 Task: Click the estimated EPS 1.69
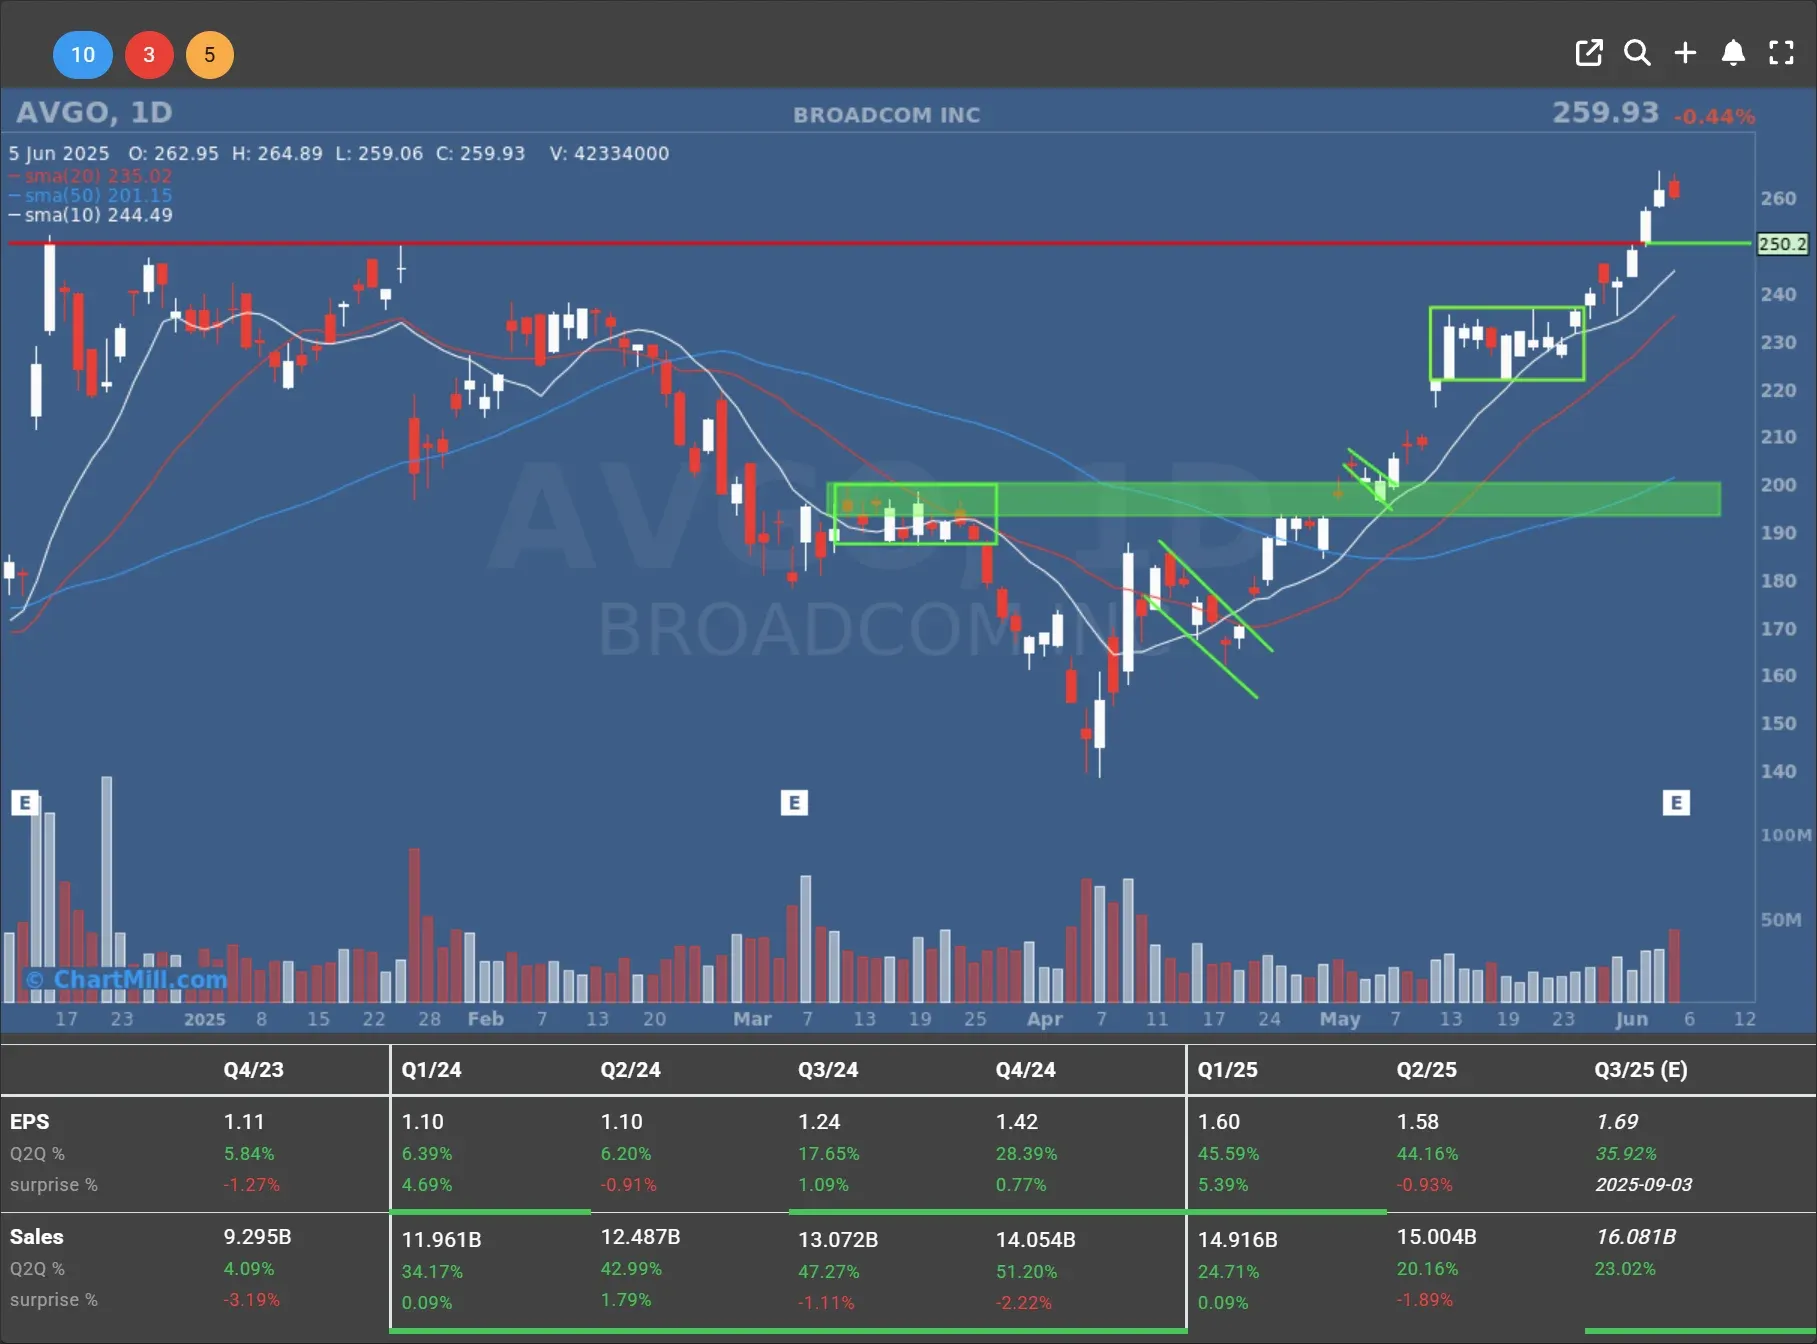(1617, 1122)
